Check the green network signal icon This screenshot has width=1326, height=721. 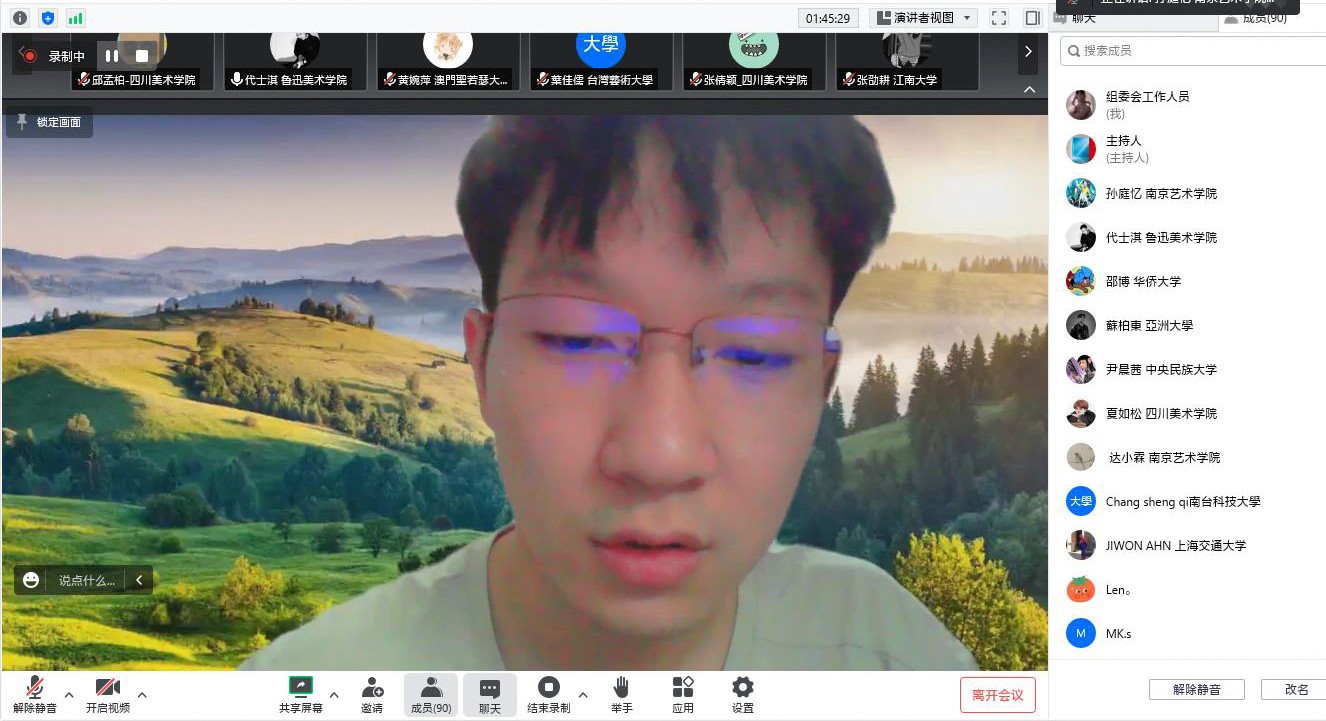pos(76,18)
